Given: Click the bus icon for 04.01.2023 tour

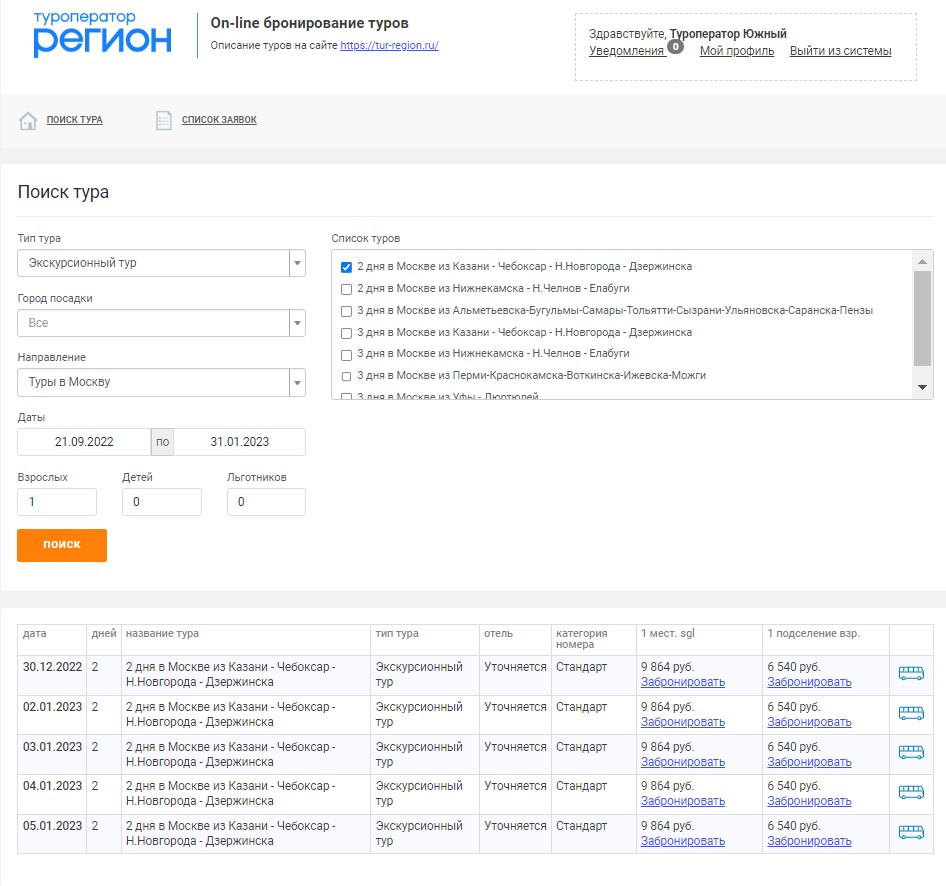Looking at the screenshot, I should pyautogui.click(x=910, y=792).
